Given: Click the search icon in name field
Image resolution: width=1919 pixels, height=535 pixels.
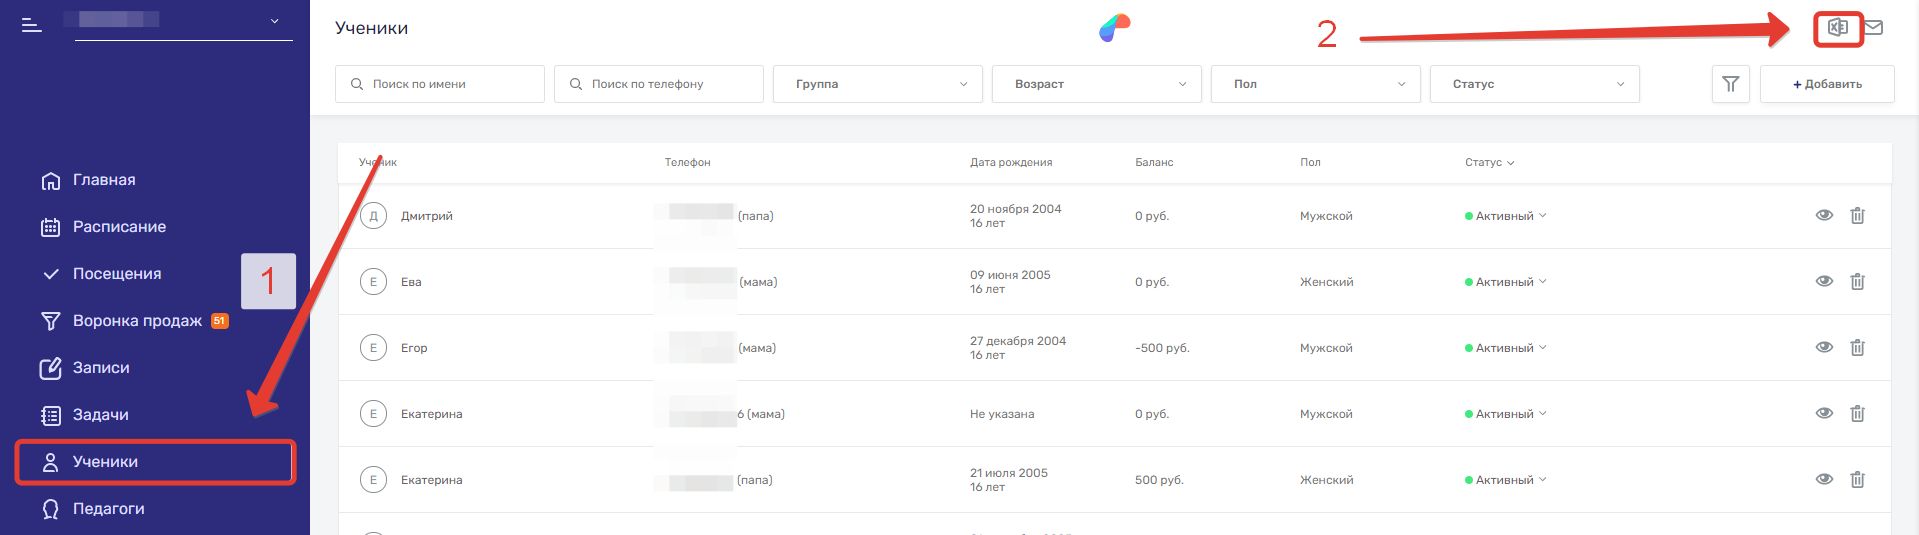Looking at the screenshot, I should [x=357, y=84].
